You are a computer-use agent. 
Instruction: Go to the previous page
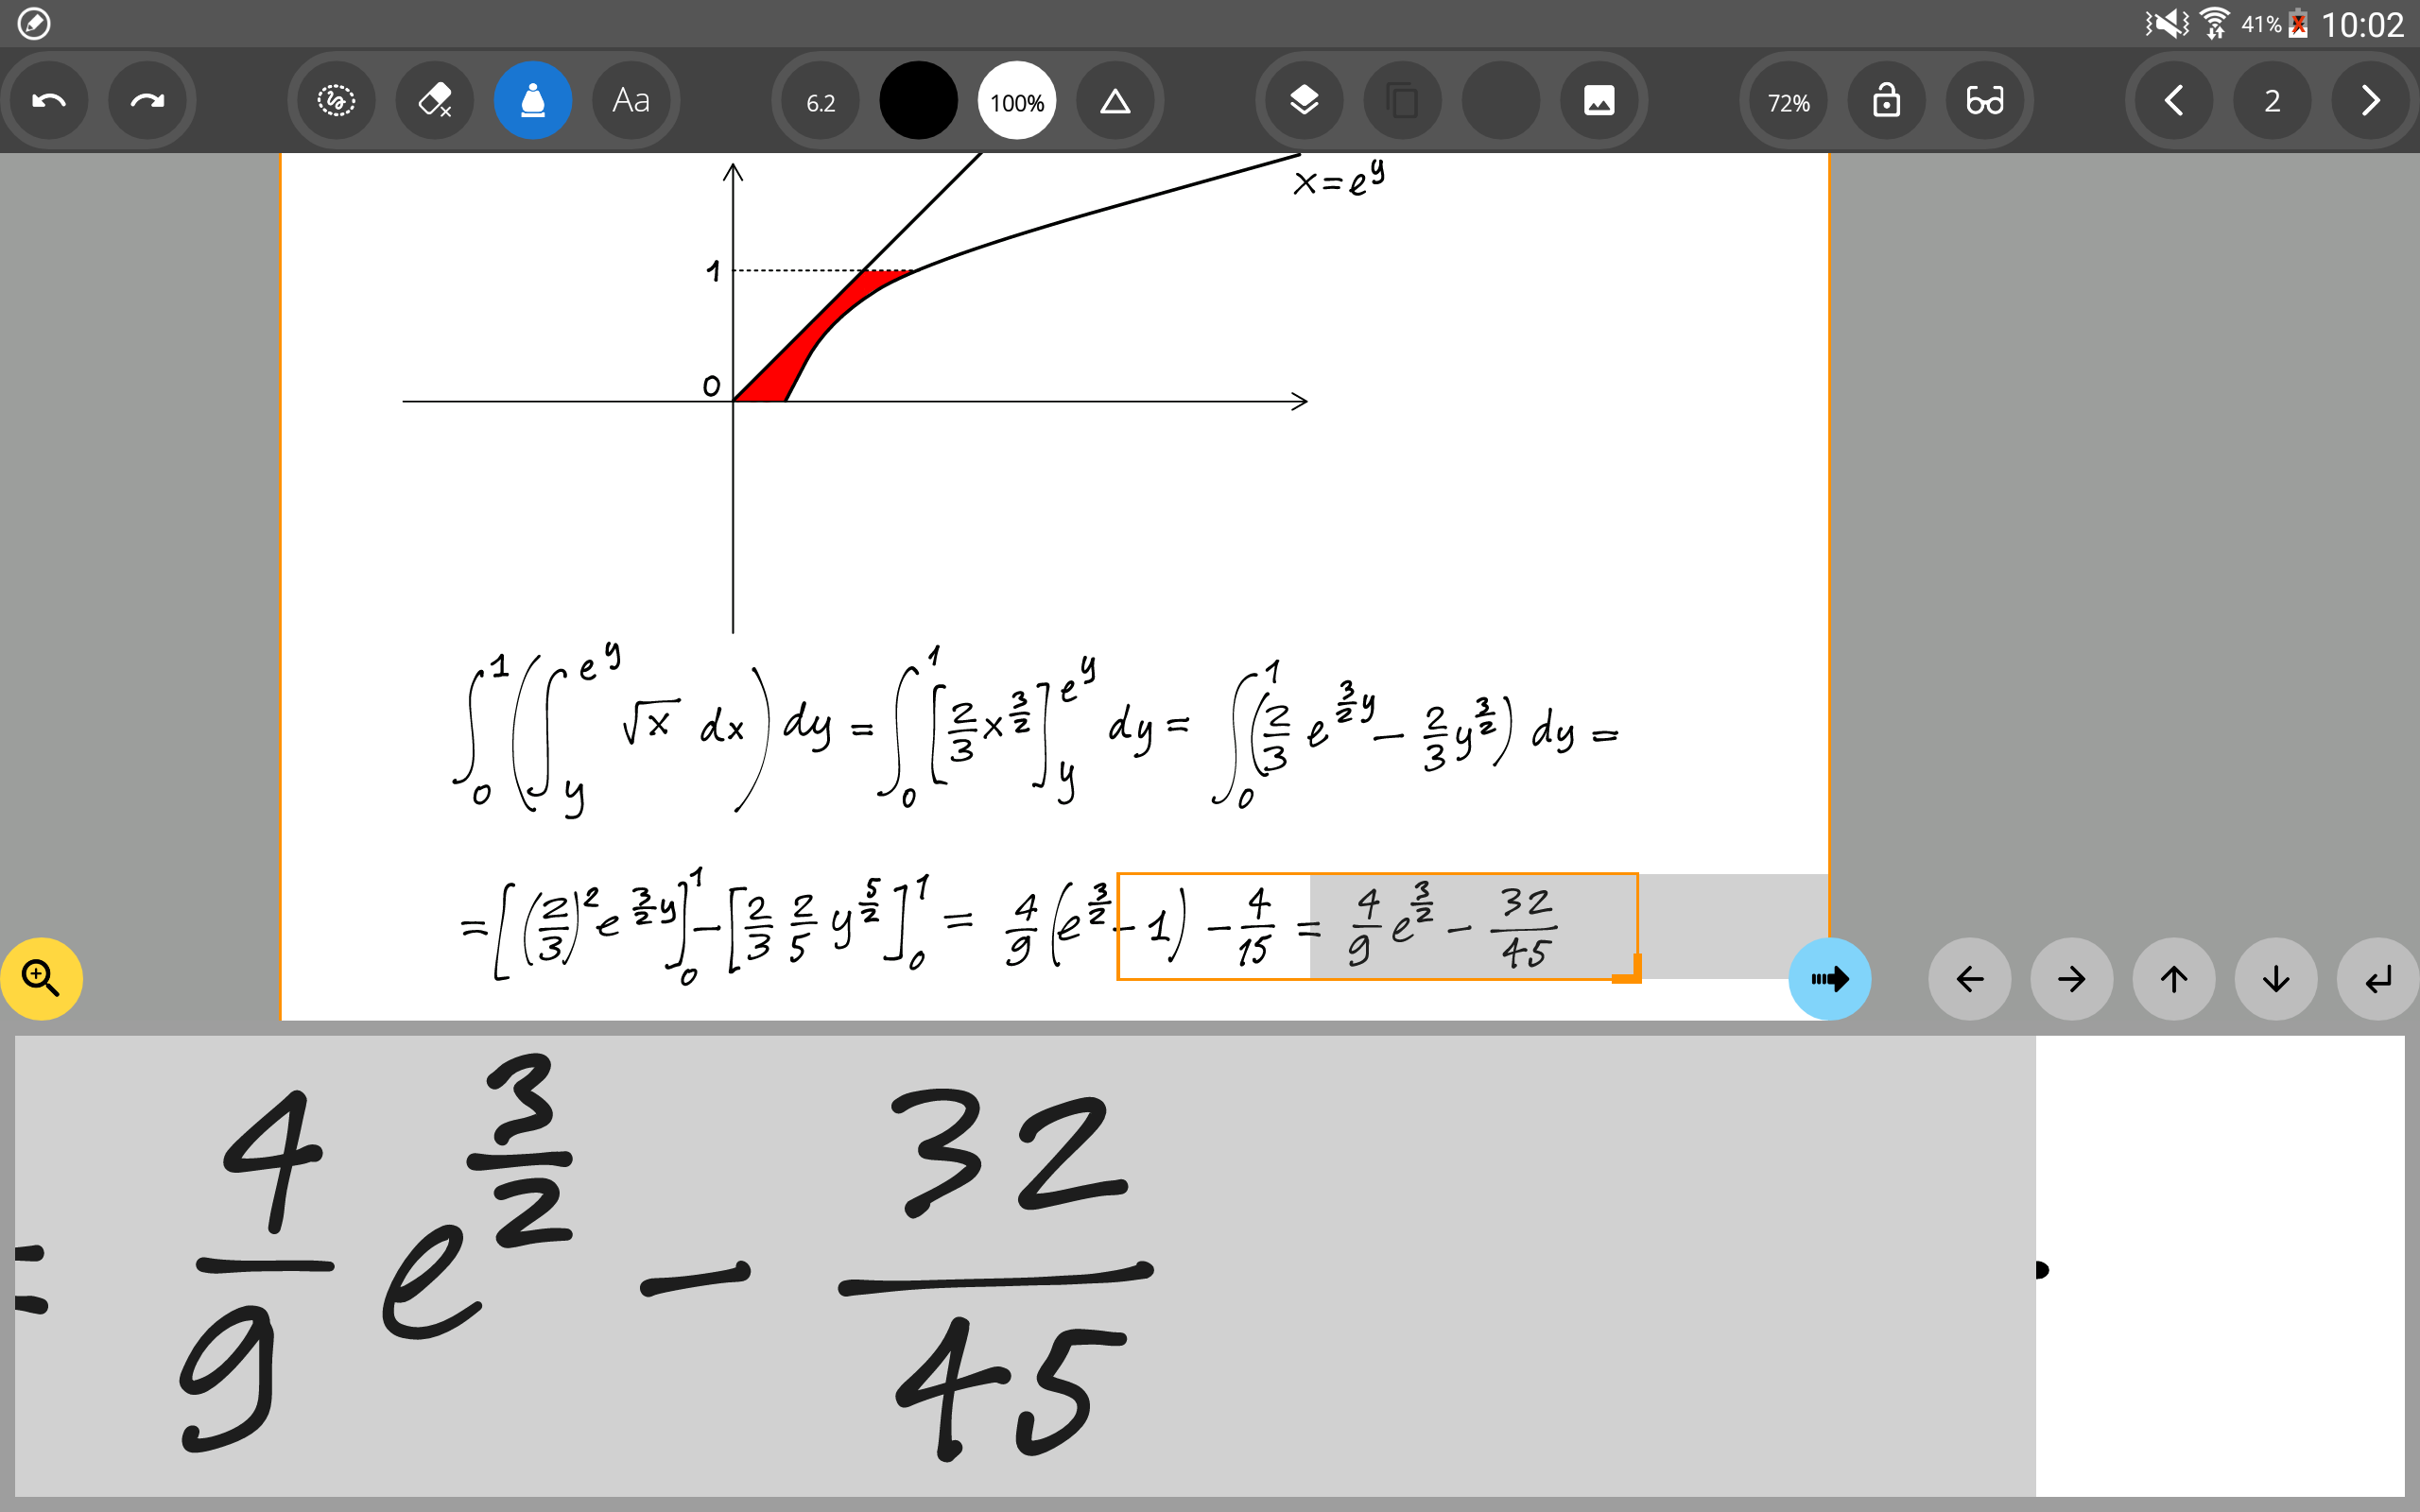2174,101
